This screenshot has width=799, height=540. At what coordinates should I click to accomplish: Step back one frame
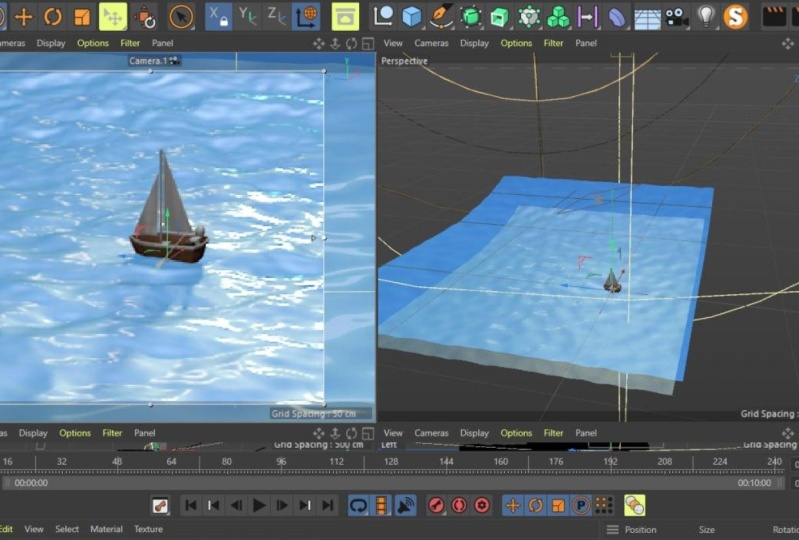(x=236, y=505)
